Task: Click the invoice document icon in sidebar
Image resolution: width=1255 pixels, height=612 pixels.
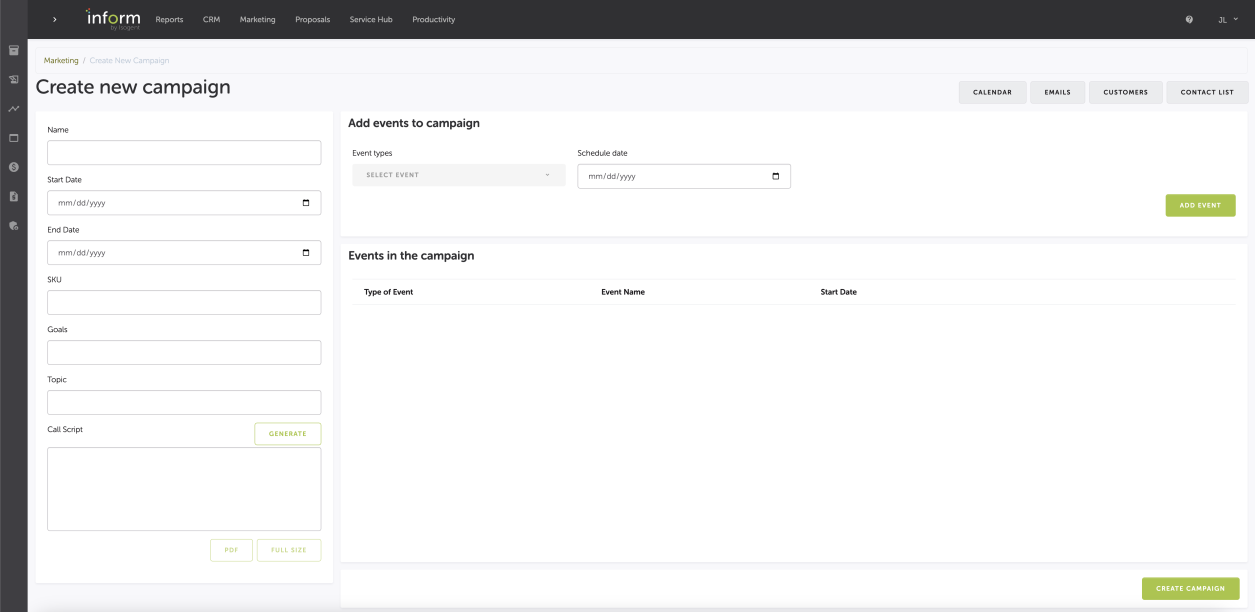Action: point(14,197)
